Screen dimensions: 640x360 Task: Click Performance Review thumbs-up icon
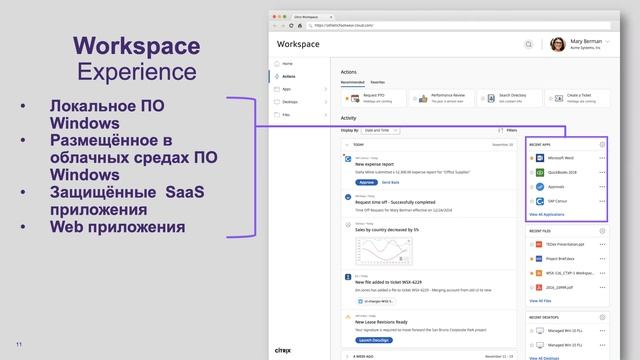tap(423, 98)
